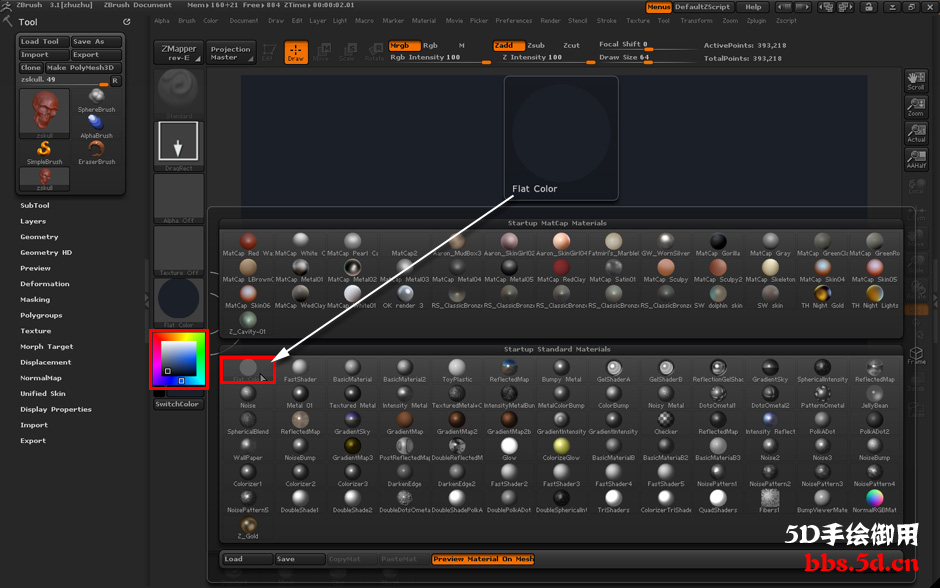Expand the Display Properties section
The height and width of the screenshot is (588, 940).
tap(56, 409)
